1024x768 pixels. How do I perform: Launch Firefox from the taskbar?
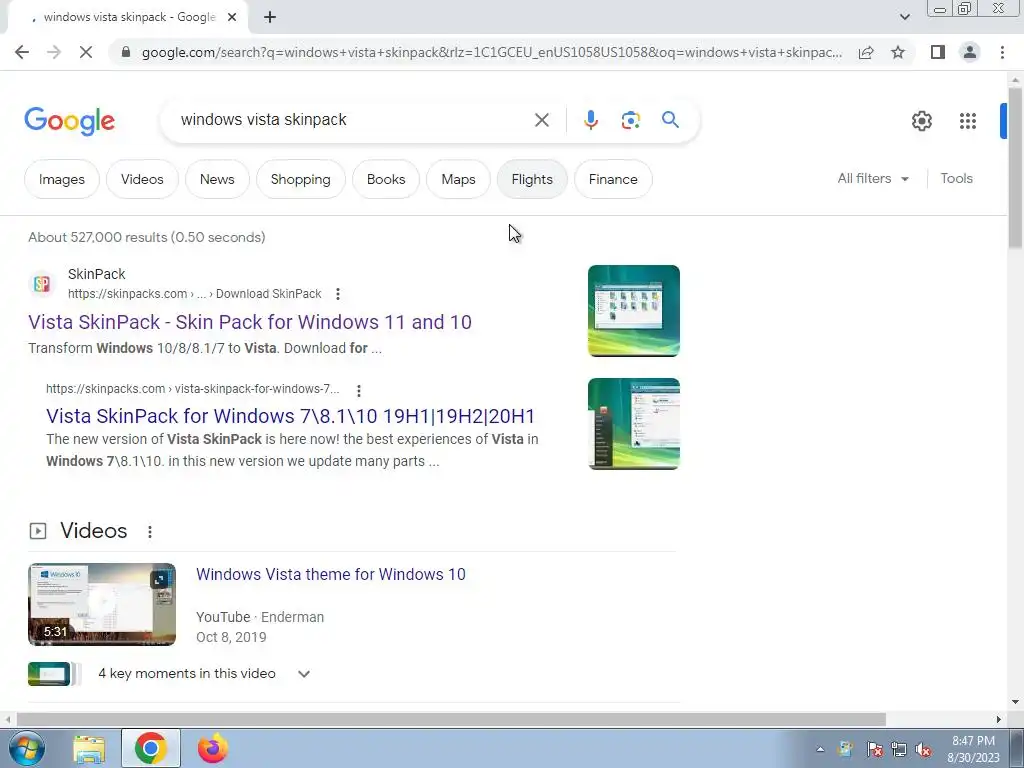click(x=212, y=748)
